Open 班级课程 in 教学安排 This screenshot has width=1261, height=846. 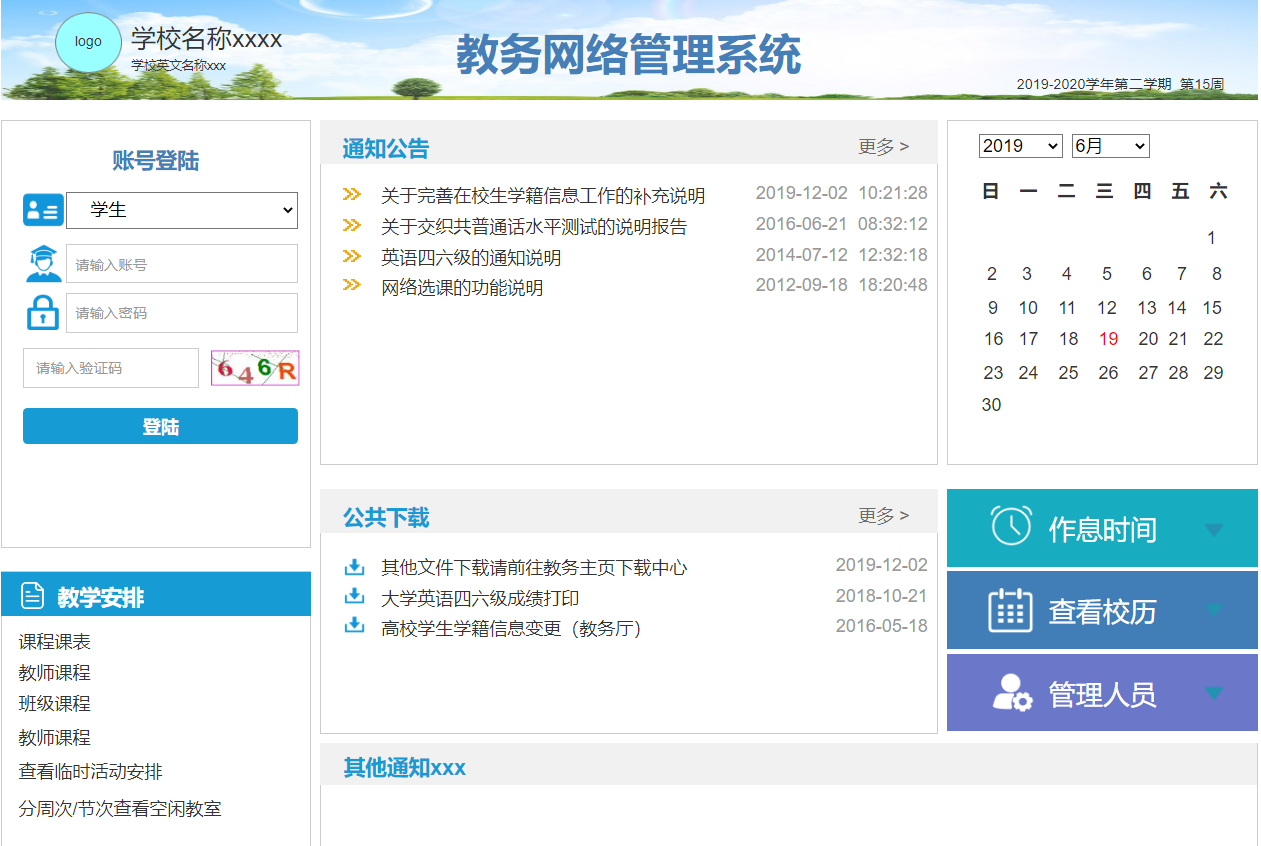tap(54, 704)
